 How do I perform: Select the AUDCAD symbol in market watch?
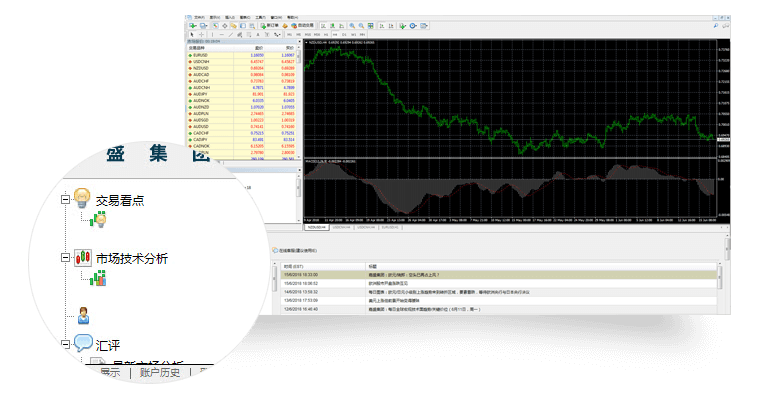(x=203, y=74)
